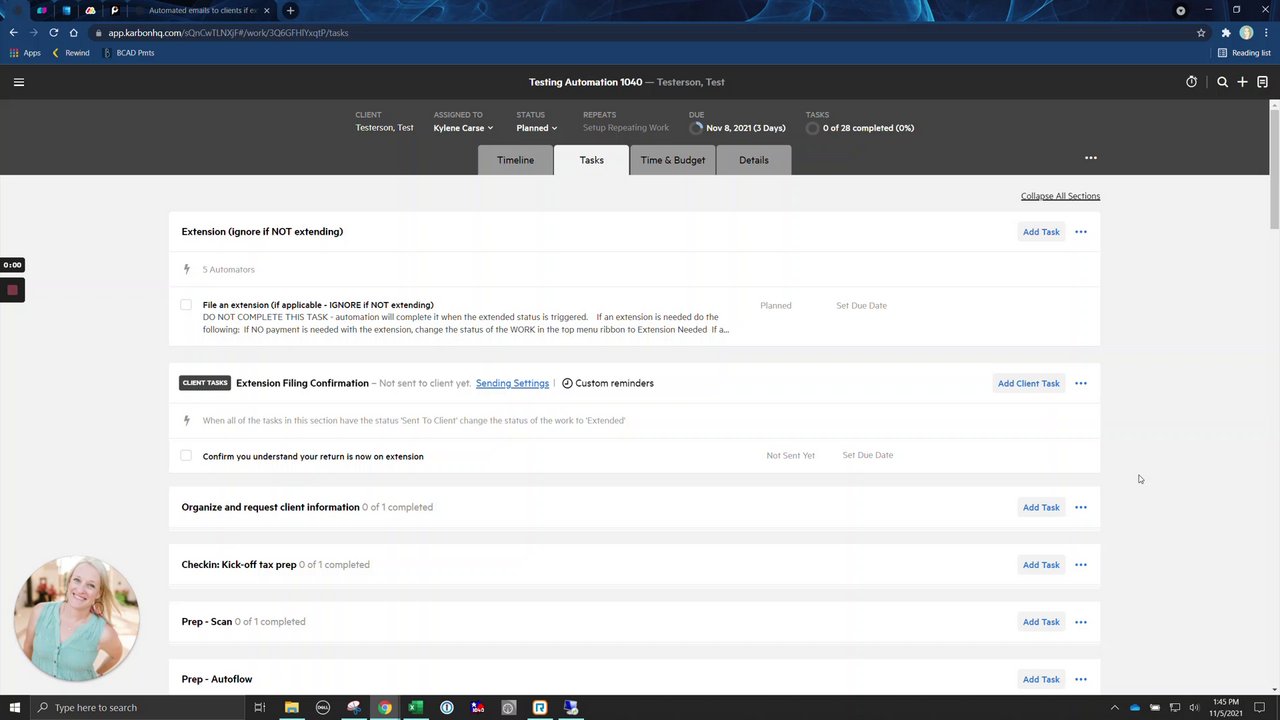Open the Rewind bookmark

click(71, 53)
